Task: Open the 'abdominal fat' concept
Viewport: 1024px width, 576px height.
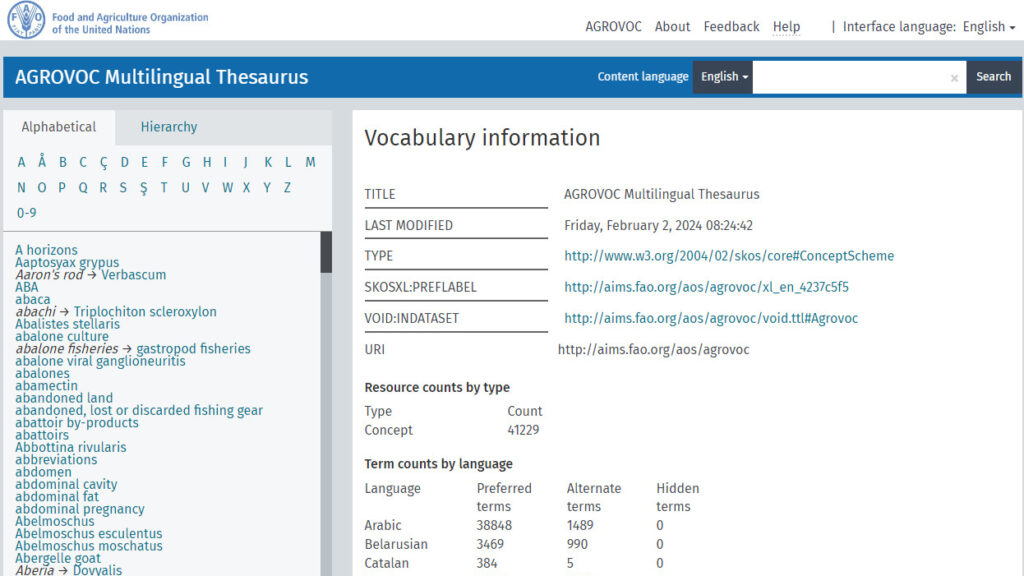Action: point(57,497)
